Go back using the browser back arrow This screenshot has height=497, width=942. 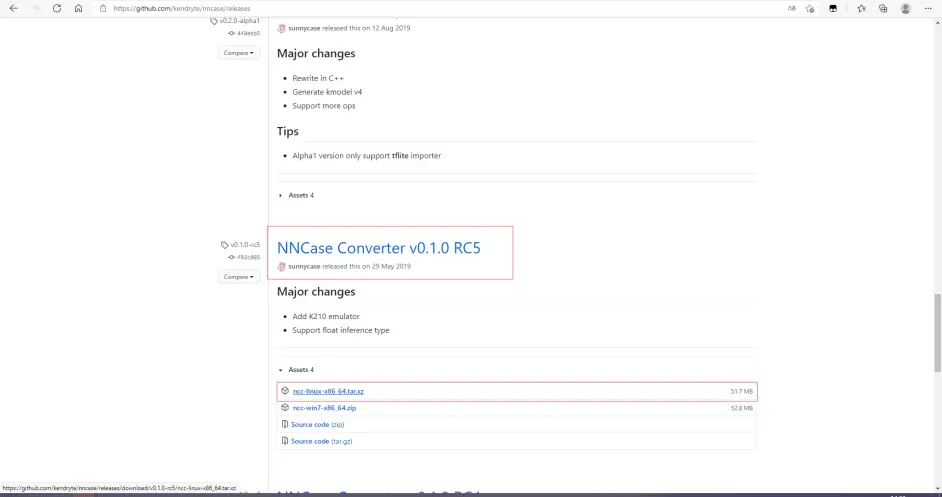(14, 8)
